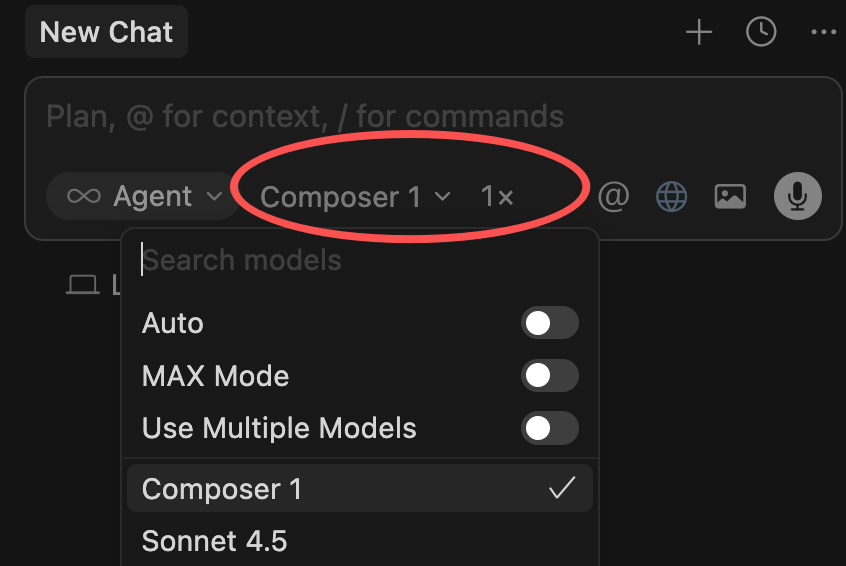Image resolution: width=846 pixels, height=566 pixels.
Task: Click the 1× usage multiplier label
Action: click(497, 197)
